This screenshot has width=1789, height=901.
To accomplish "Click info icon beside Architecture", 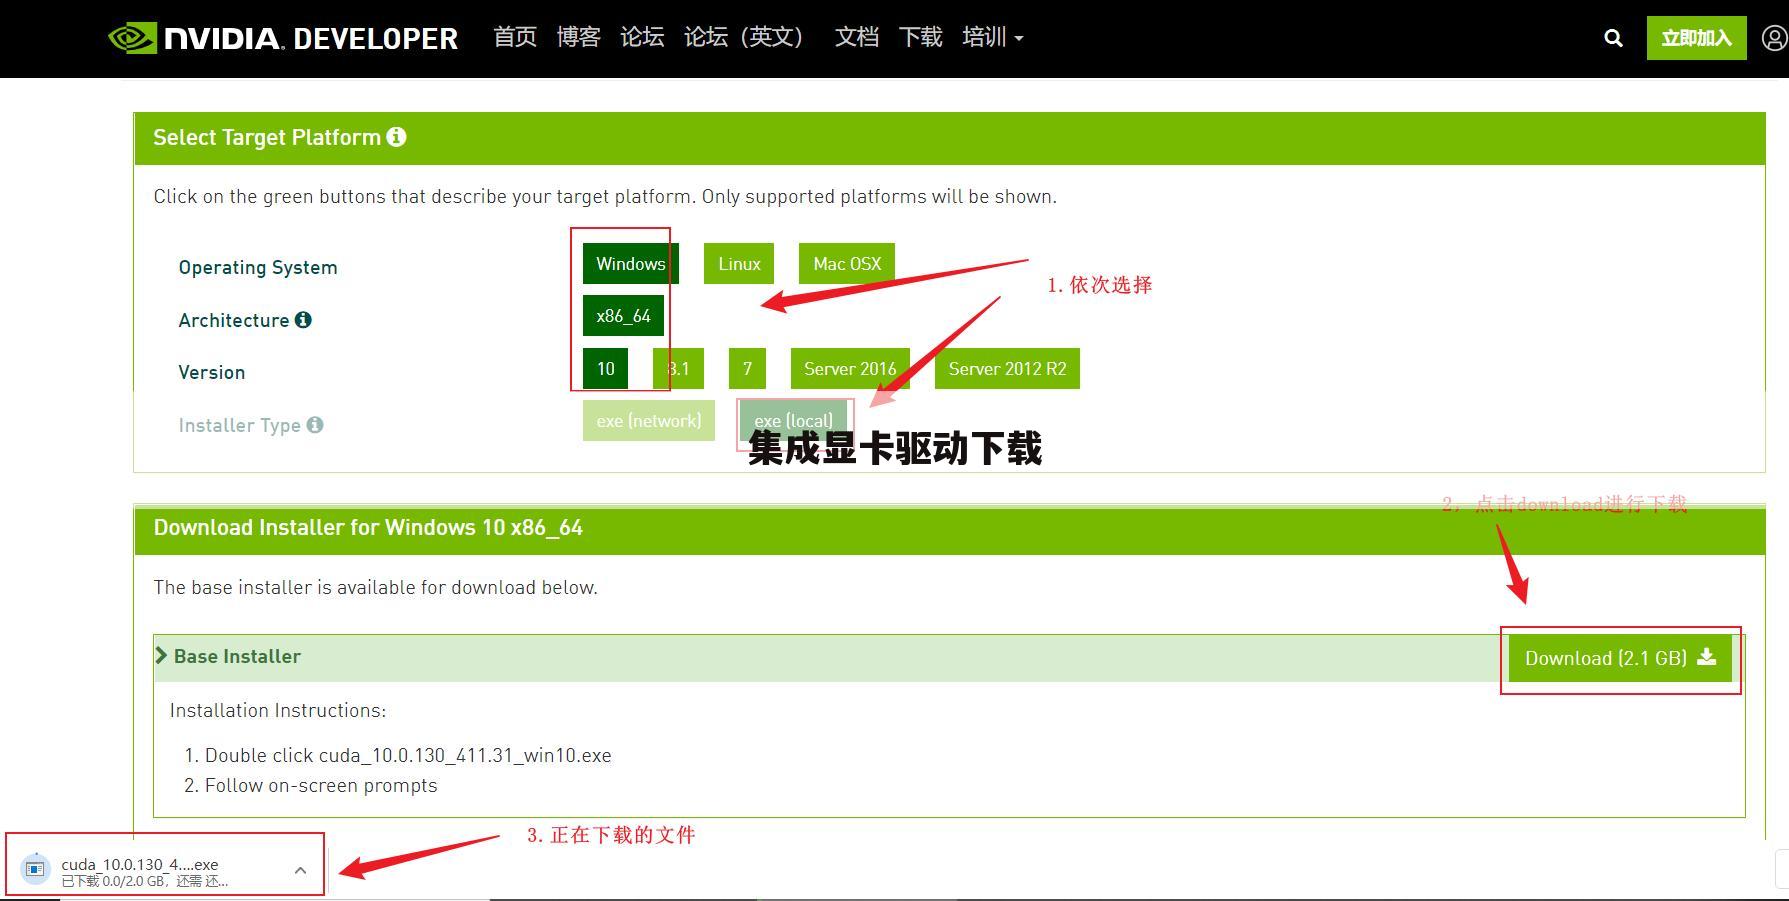I will [303, 320].
